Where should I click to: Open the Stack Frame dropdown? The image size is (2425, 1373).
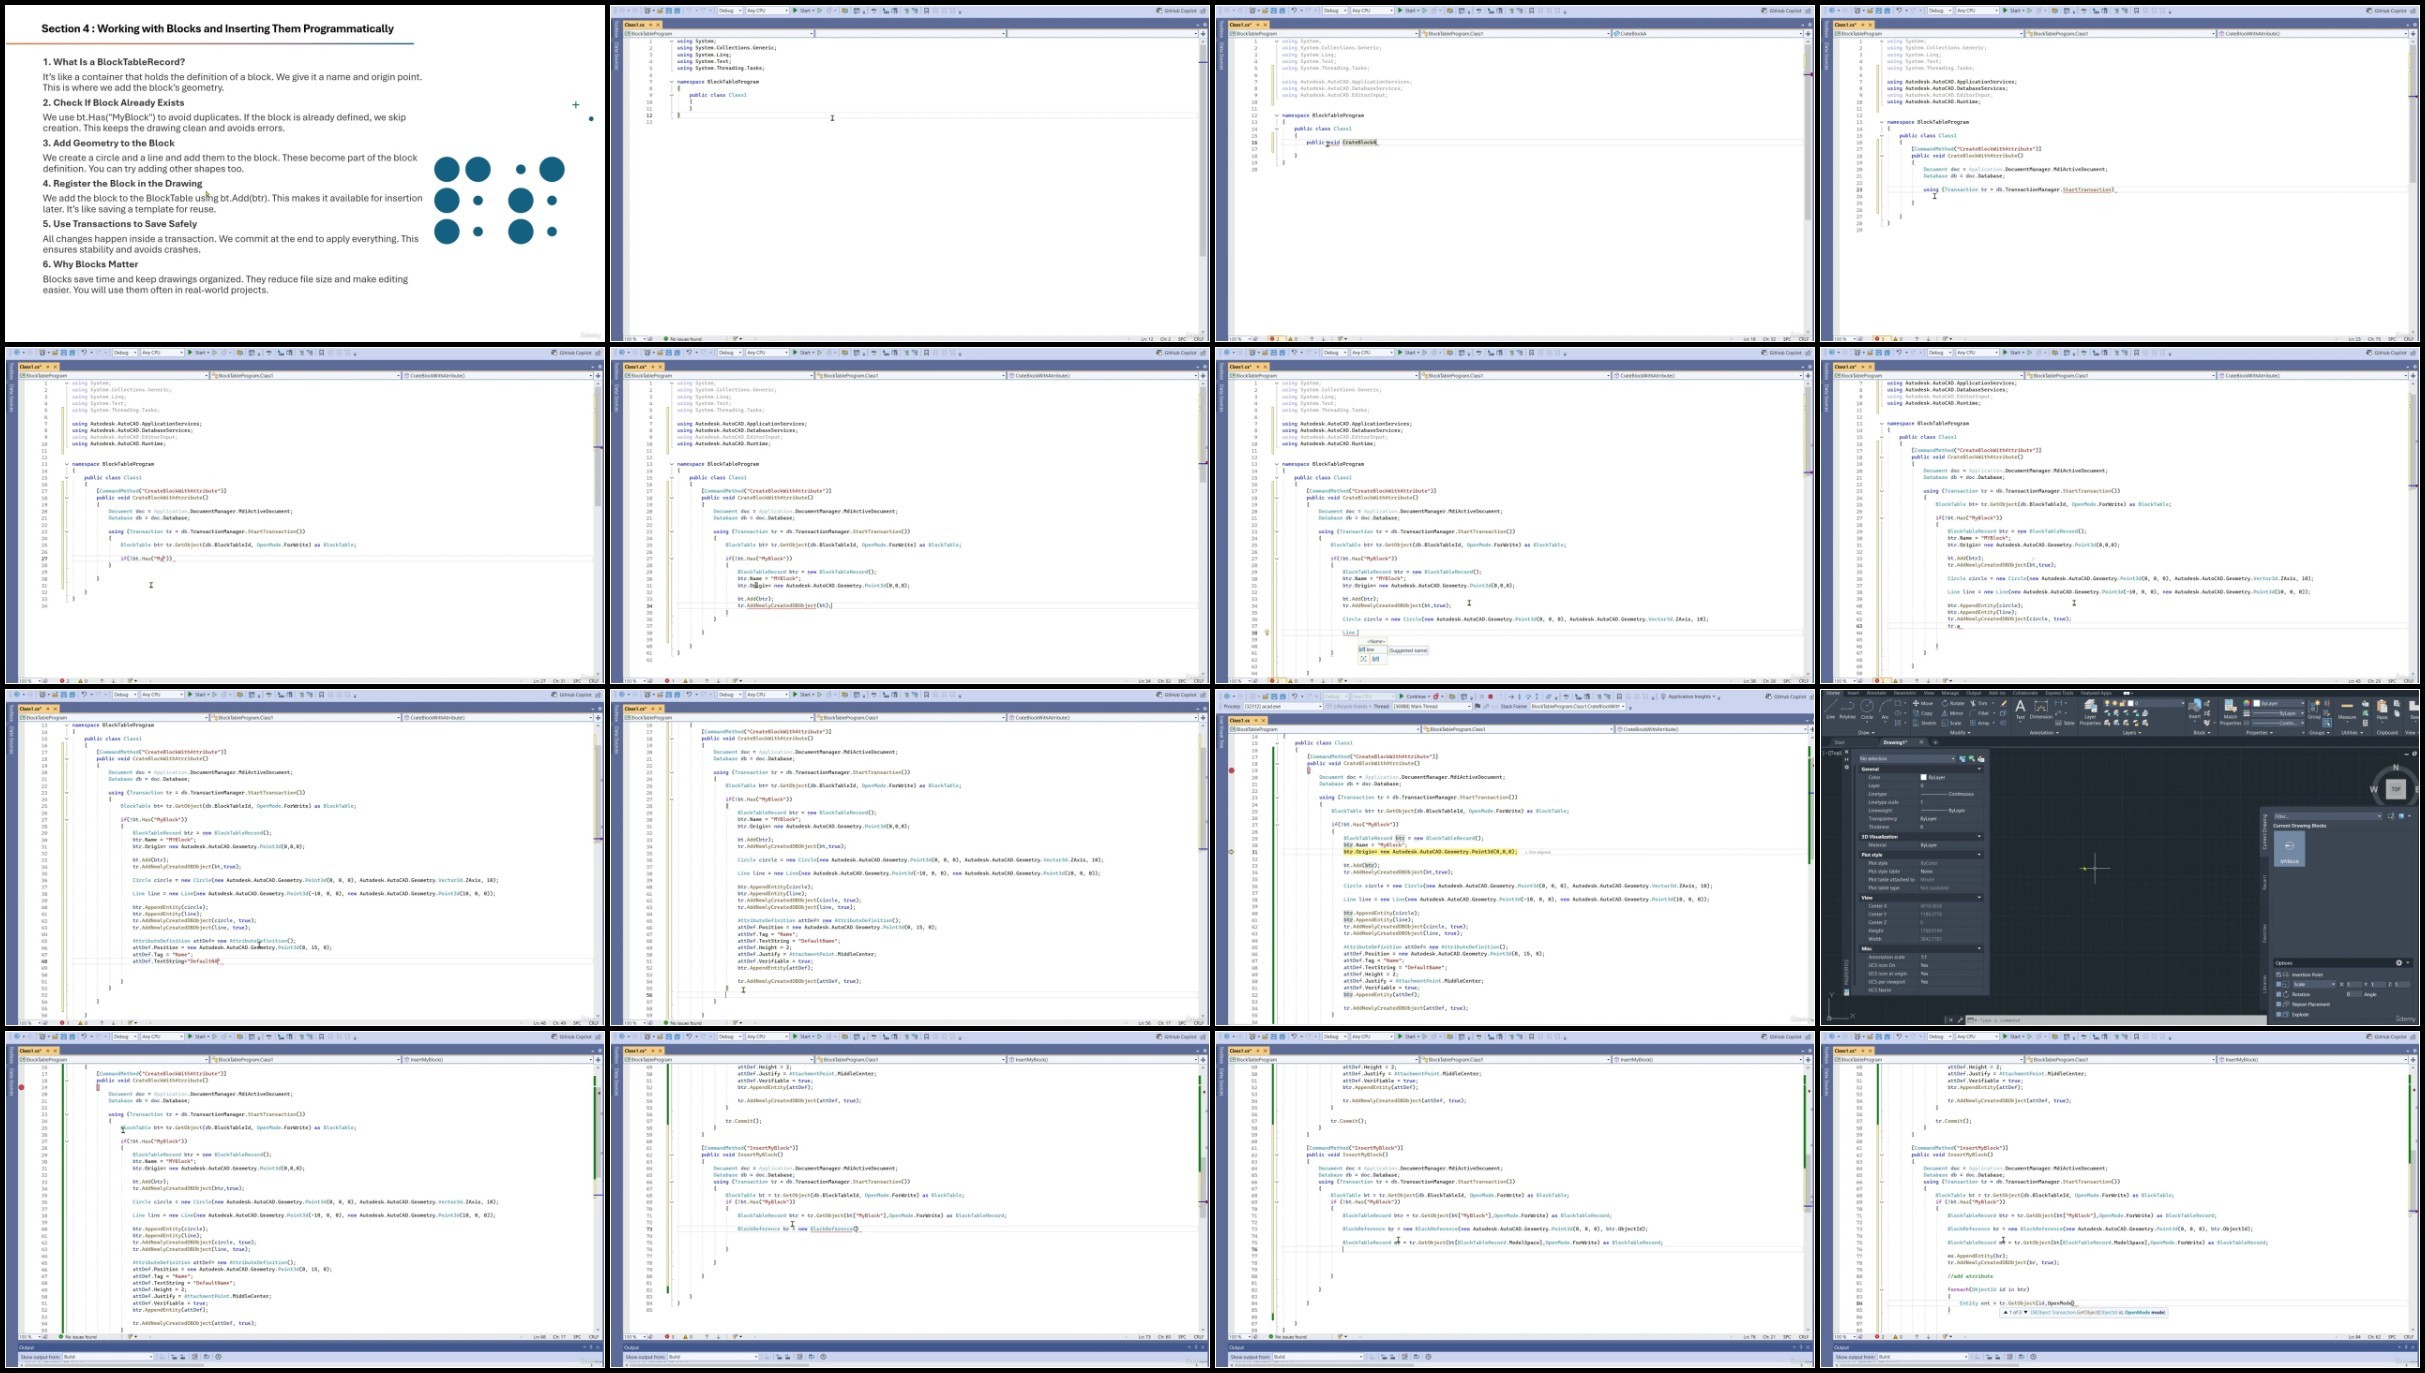[1577, 706]
